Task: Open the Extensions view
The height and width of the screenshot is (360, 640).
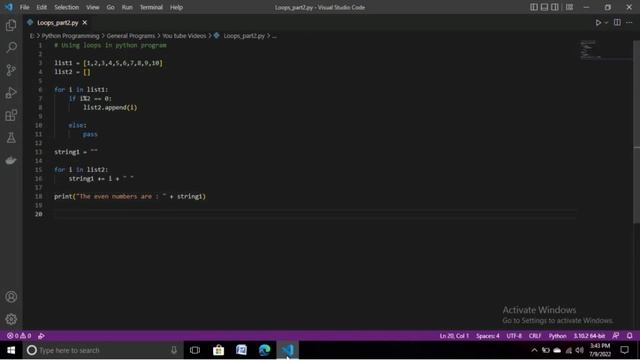Action: [11, 115]
